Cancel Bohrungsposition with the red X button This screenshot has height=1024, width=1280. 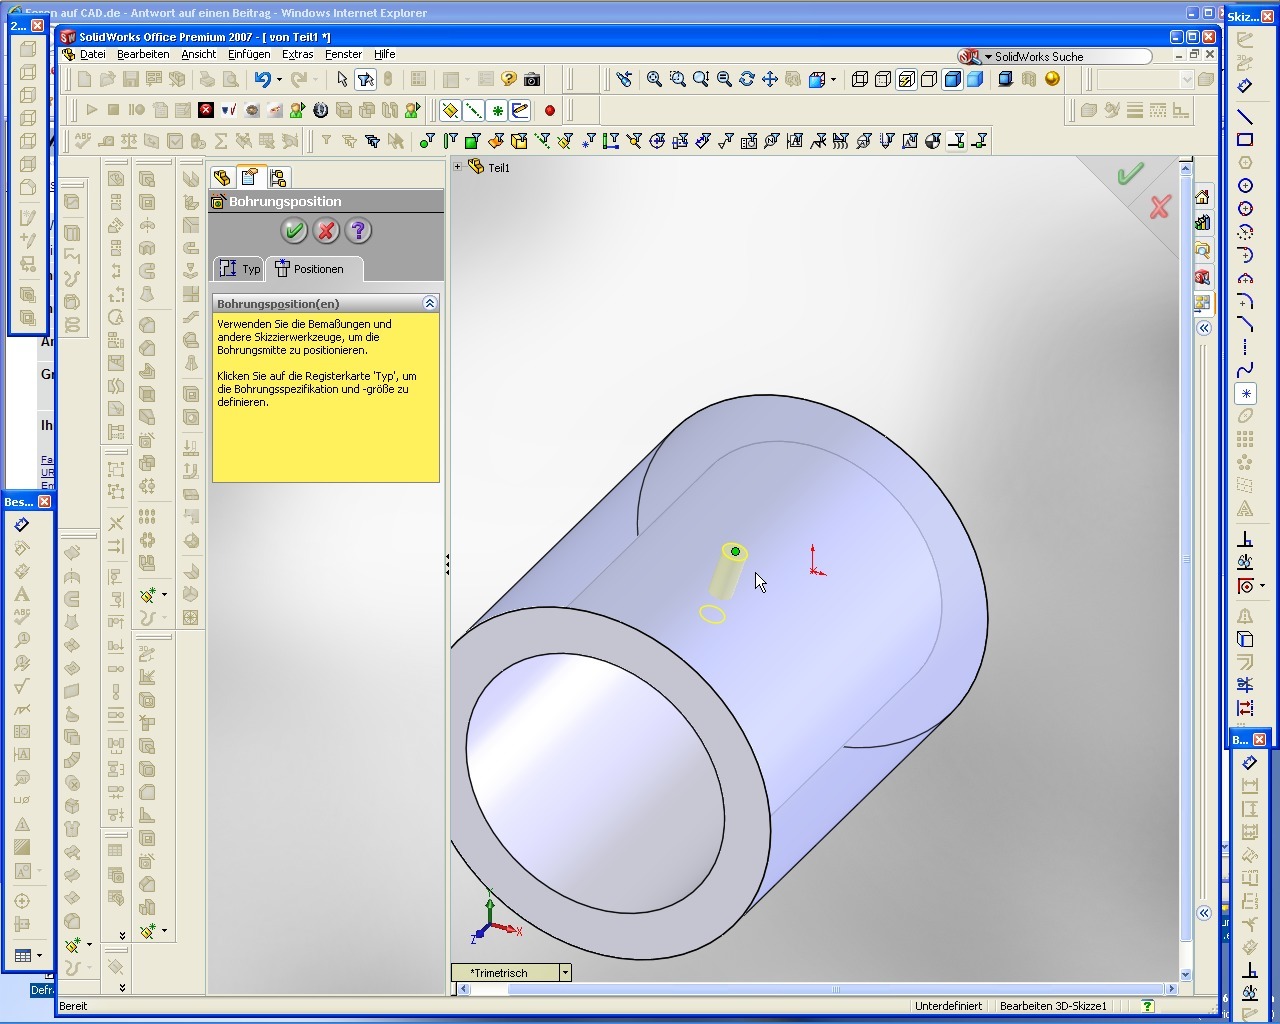point(326,231)
